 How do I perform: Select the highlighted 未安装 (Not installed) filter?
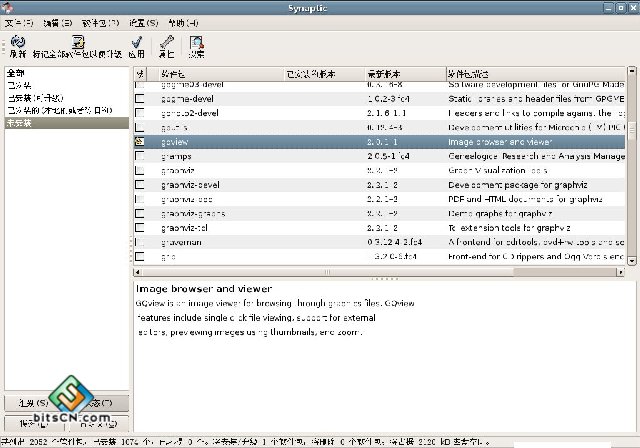pos(67,123)
